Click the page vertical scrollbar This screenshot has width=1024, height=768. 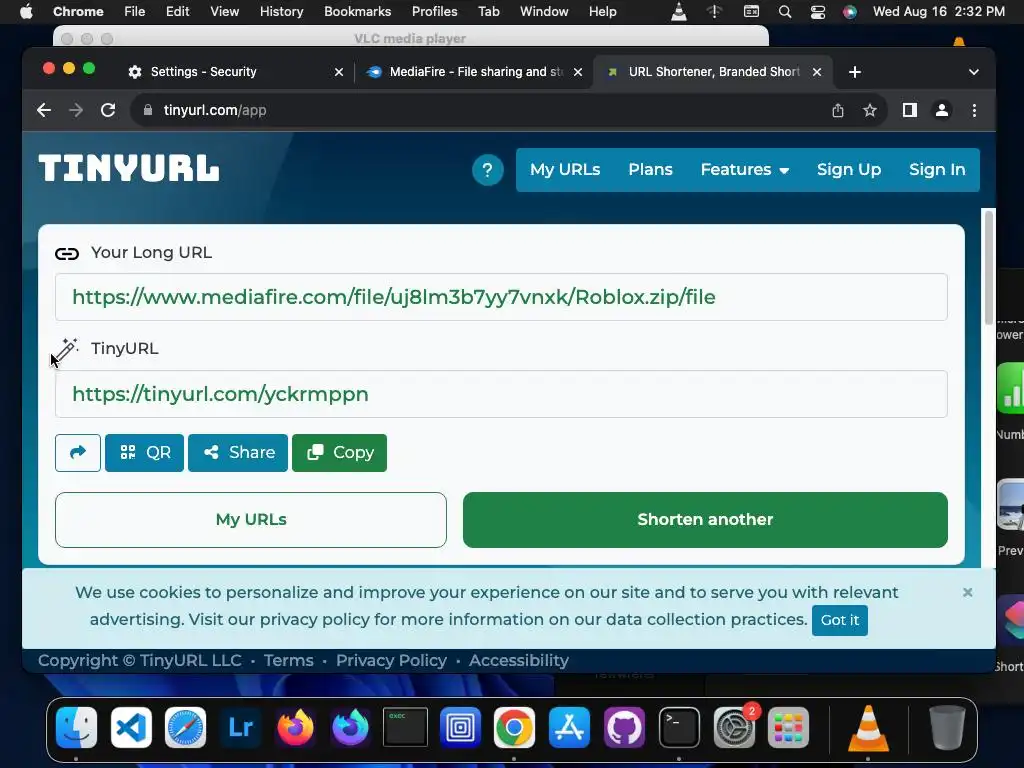pos(989,268)
